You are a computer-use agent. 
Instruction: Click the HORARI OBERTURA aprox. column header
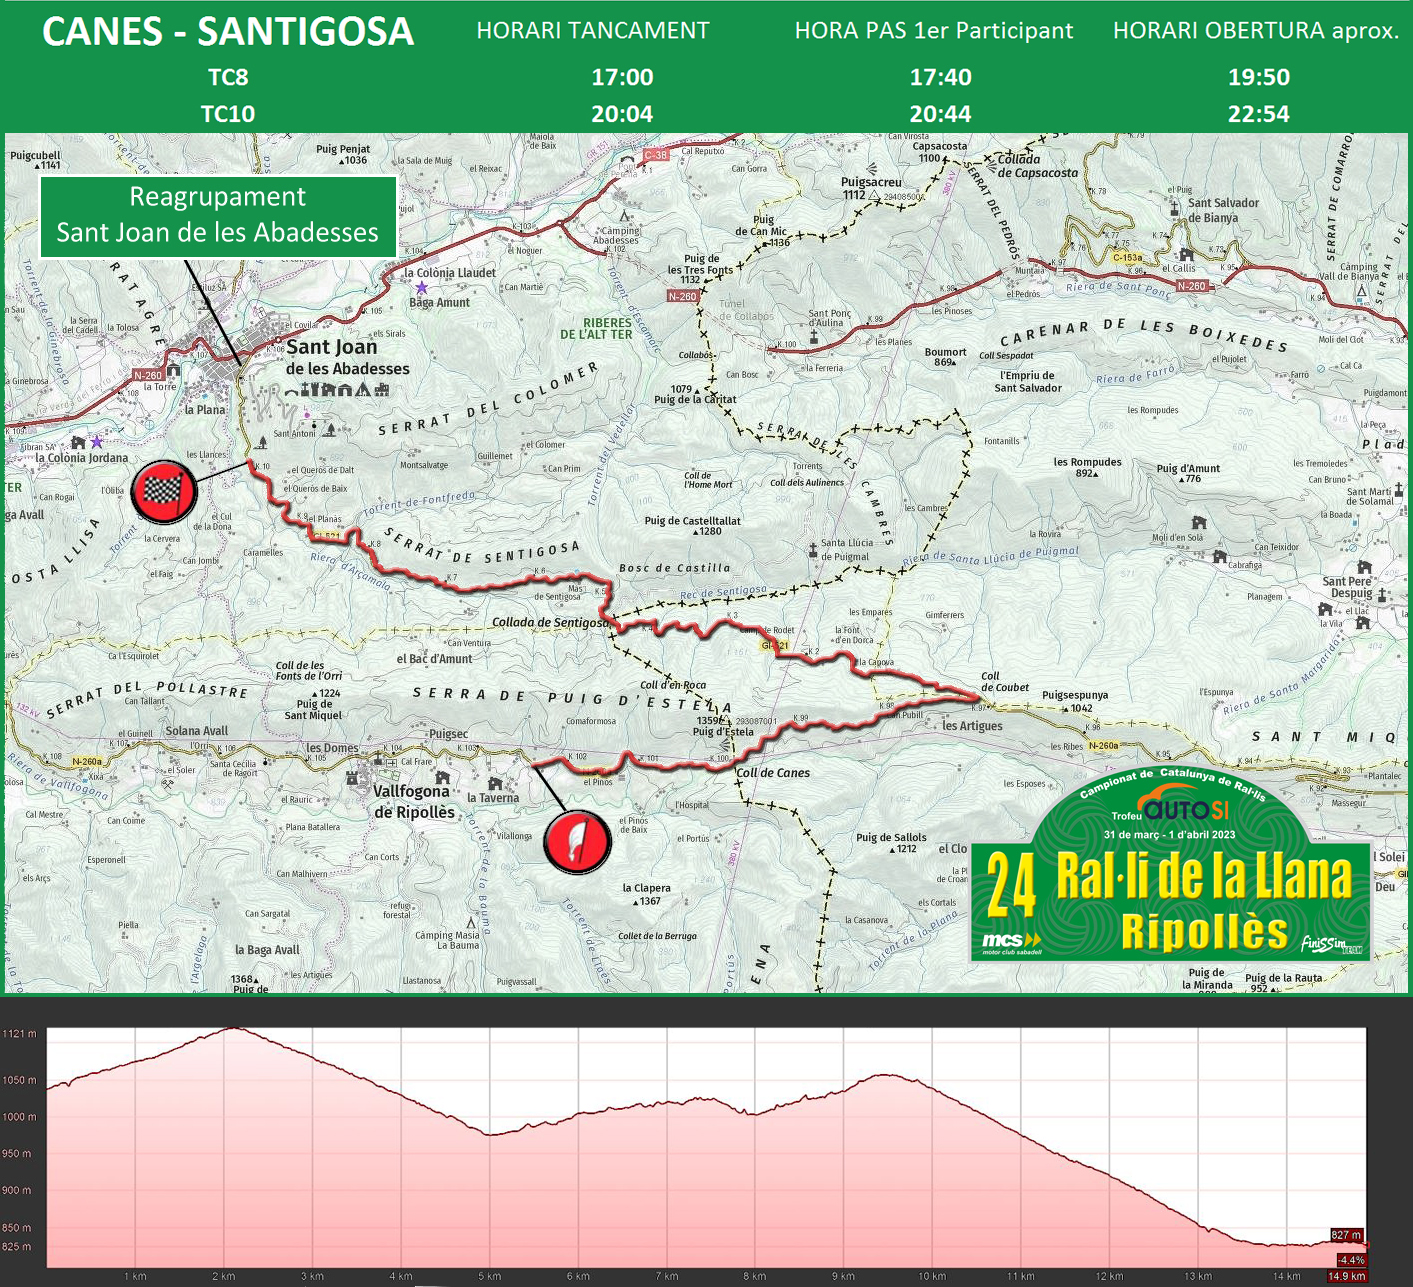(1256, 31)
